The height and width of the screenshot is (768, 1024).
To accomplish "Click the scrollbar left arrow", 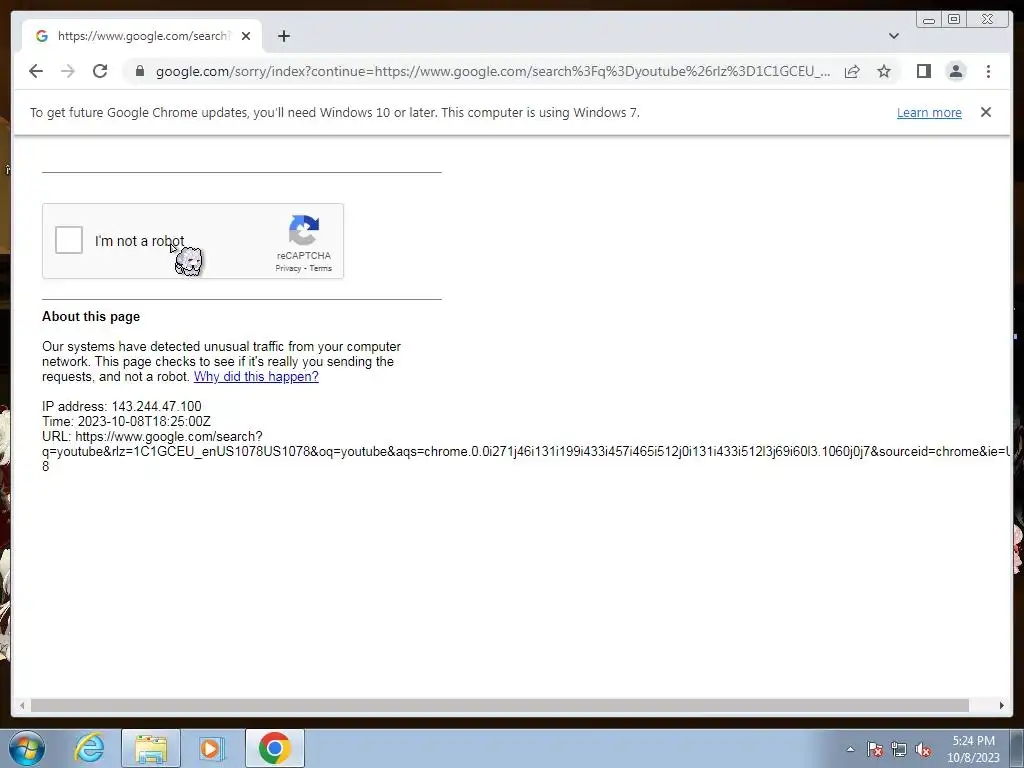I will click(22, 705).
